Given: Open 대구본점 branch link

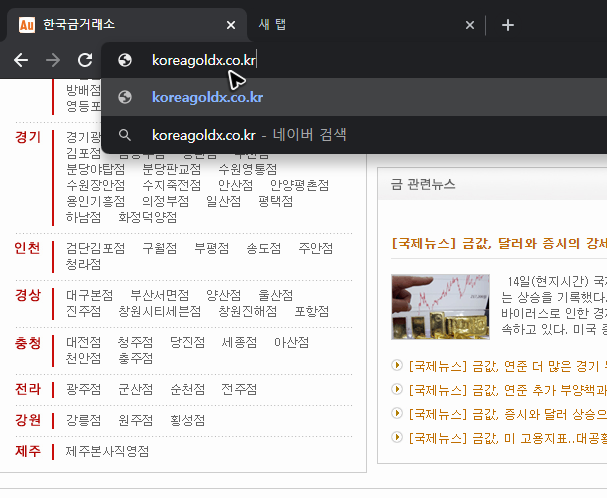Looking at the screenshot, I should tap(89, 295).
